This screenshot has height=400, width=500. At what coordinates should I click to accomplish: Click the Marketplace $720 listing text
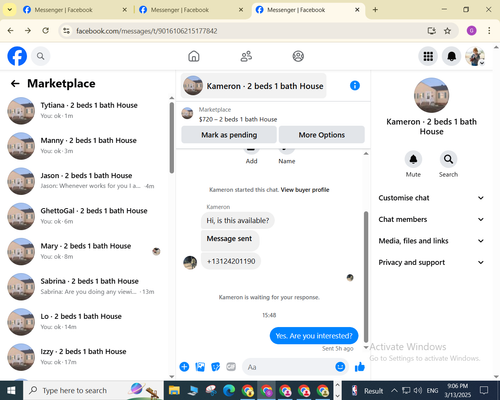point(238,119)
